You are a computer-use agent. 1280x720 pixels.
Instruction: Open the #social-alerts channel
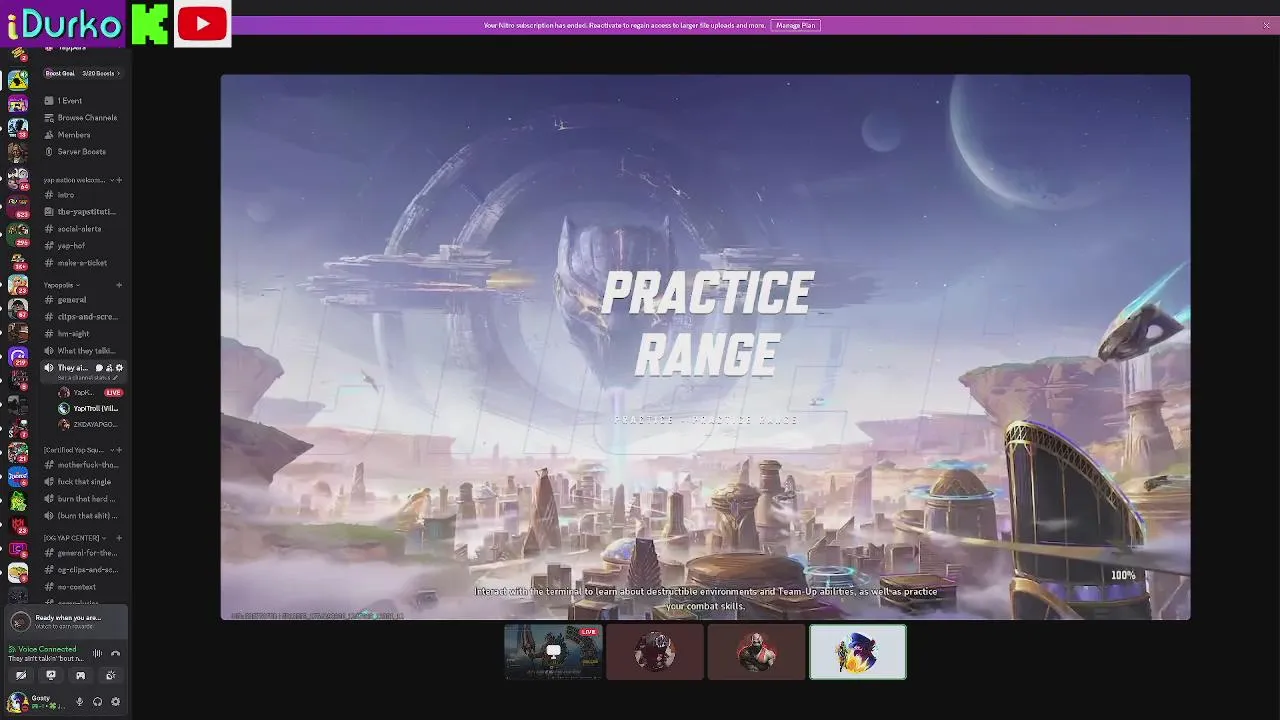(x=84, y=229)
